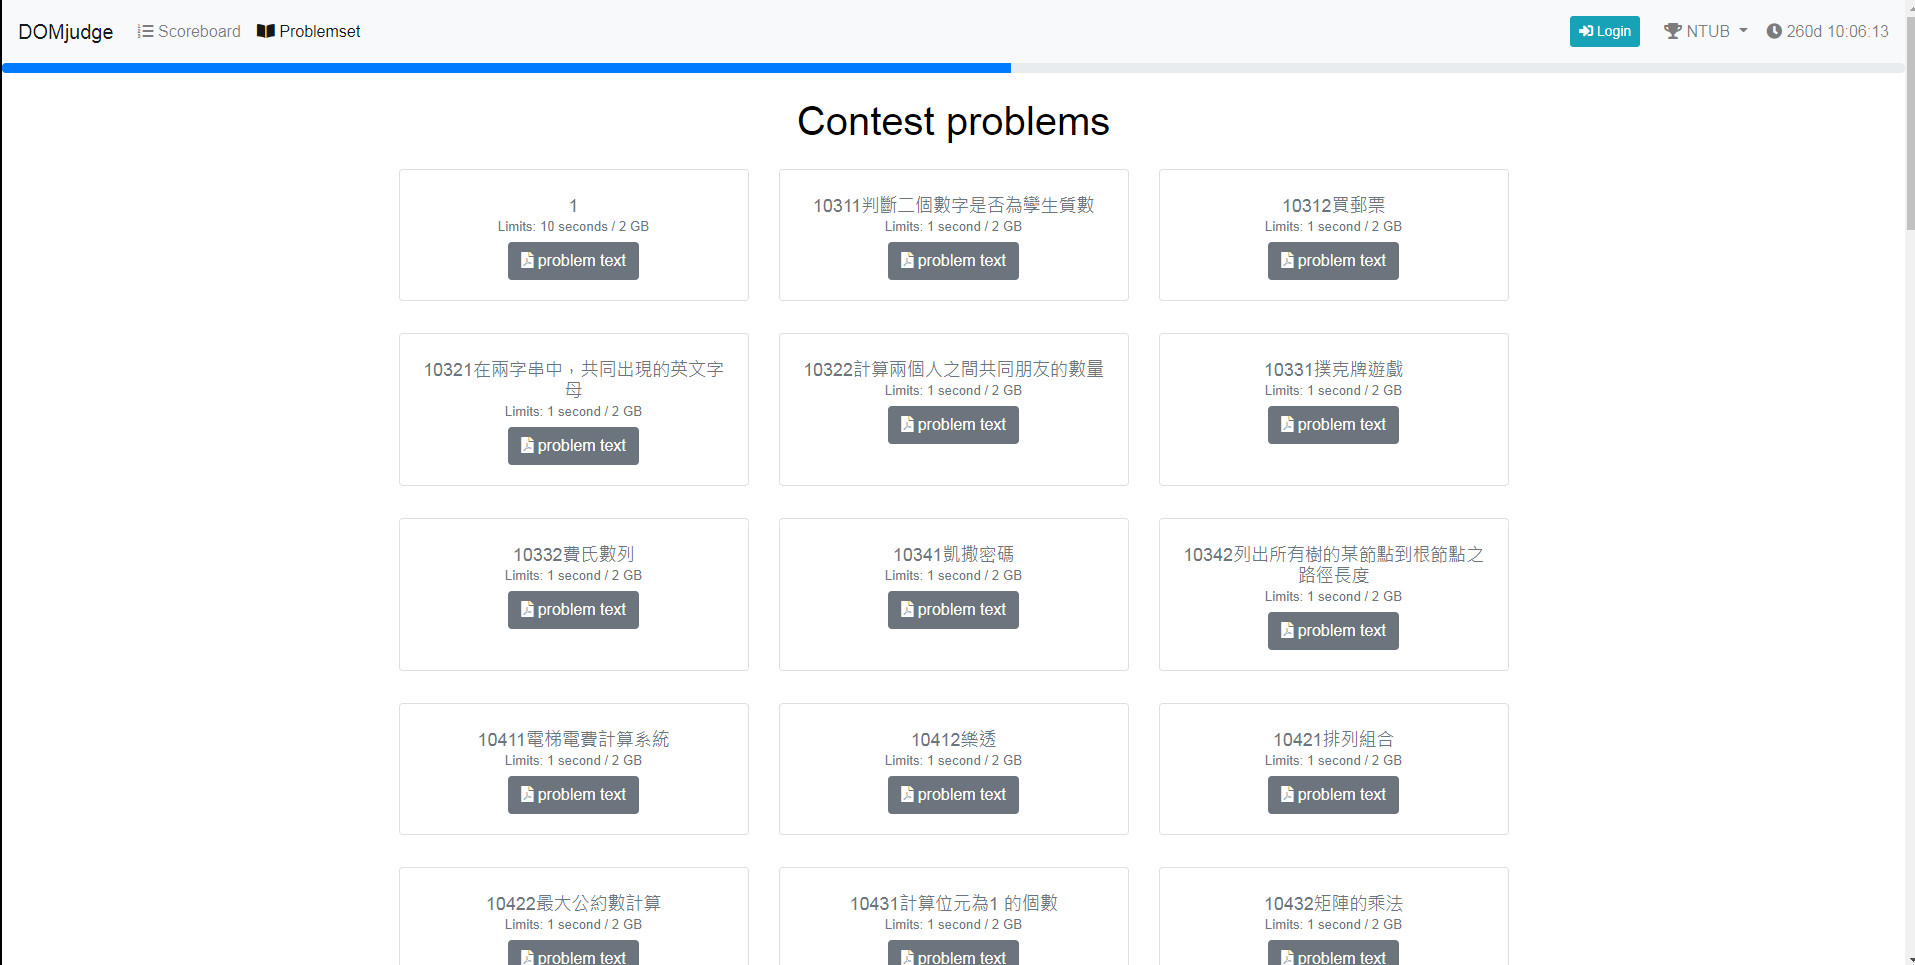1915x965 pixels.
Task: Open the Scoreboard page
Action: coord(198,31)
